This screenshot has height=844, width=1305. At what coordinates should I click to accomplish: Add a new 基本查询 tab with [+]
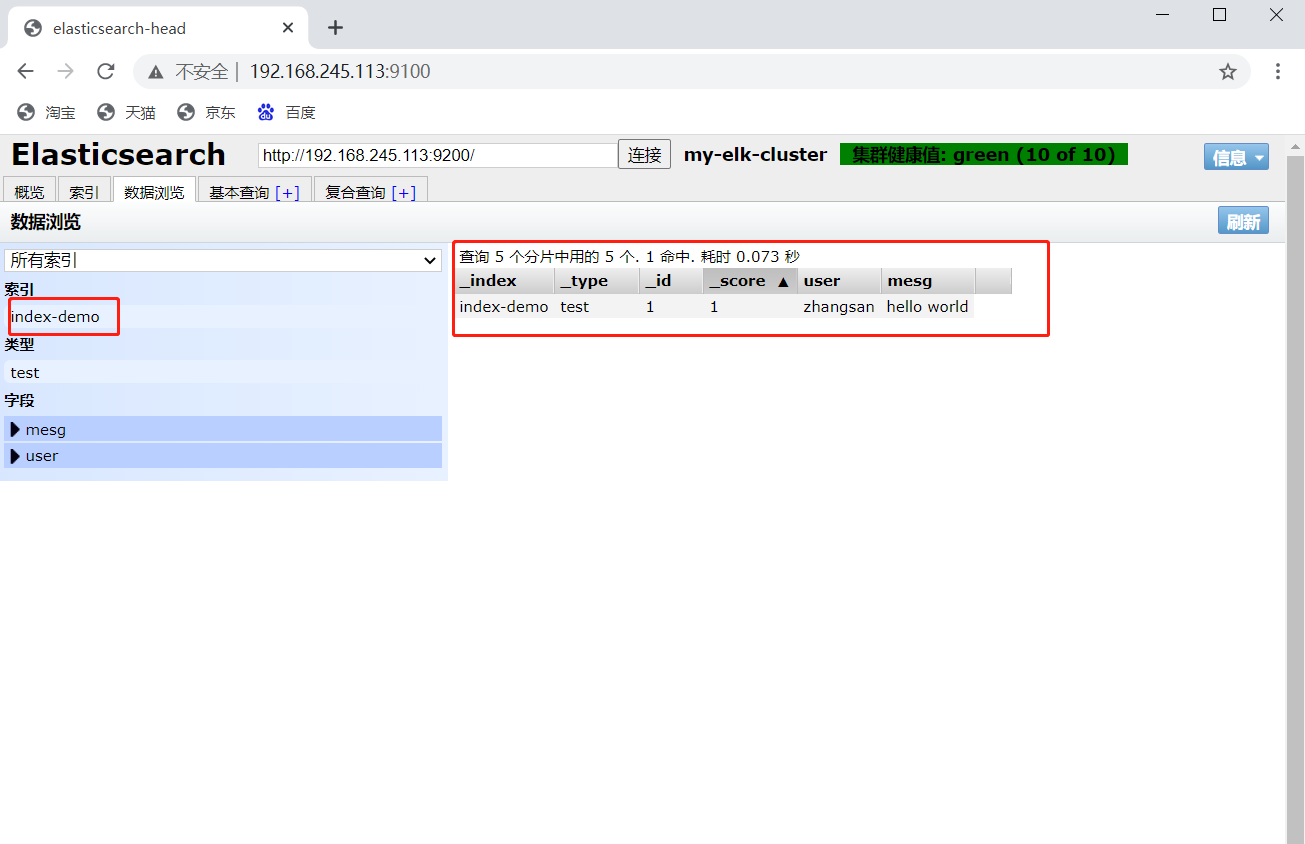[x=287, y=192]
